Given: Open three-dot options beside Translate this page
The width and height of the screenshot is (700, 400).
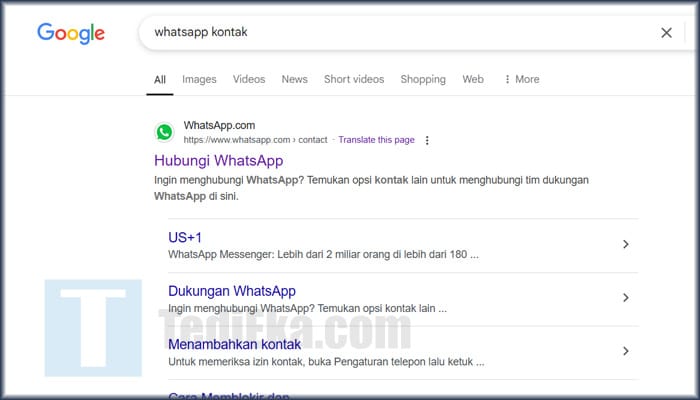Looking at the screenshot, I should click(427, 141).
